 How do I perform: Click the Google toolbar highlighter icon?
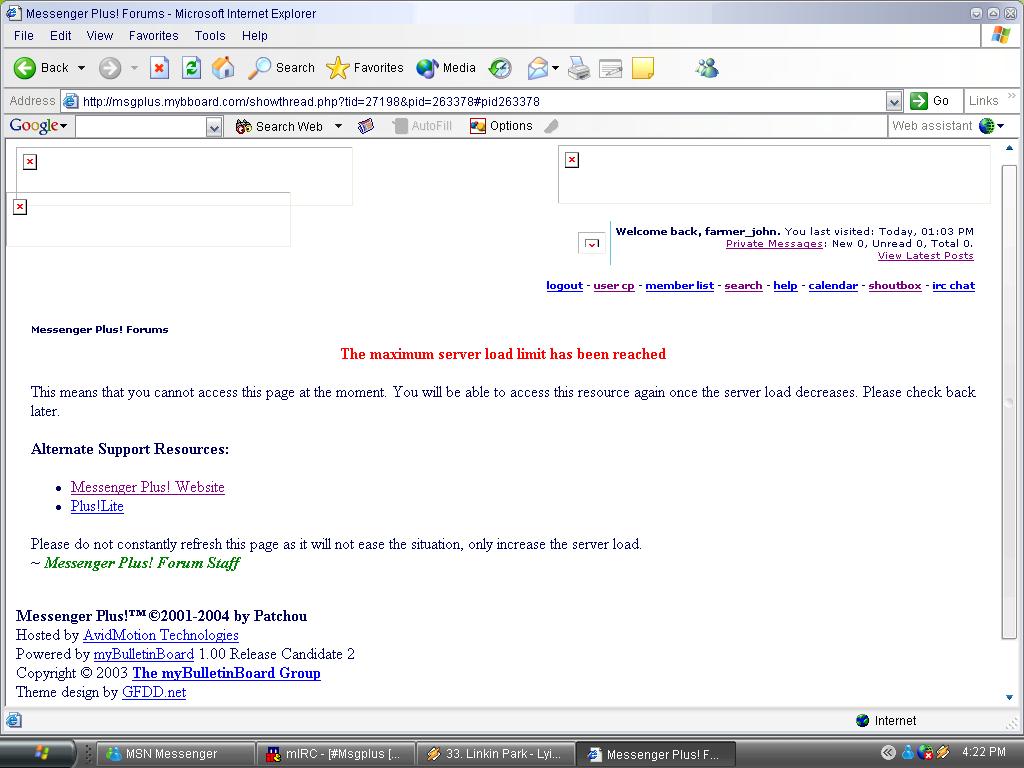tap(552, 126)
